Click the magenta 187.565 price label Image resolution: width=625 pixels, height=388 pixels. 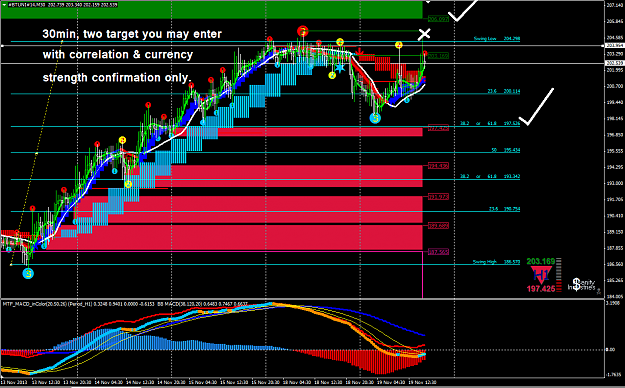438,252
